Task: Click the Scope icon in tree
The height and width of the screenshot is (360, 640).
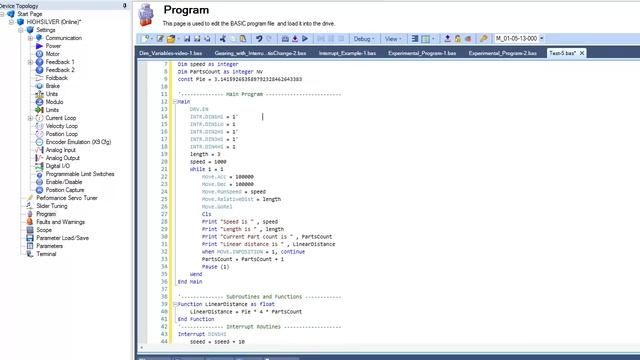Action: click(30, 230)
